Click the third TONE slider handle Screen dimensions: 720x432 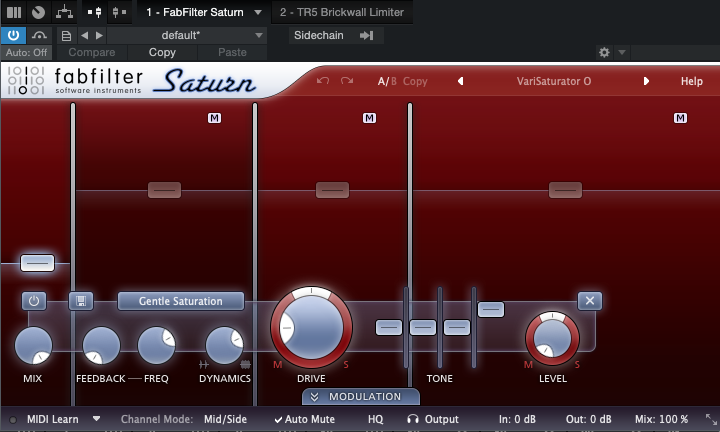tap(457, 327)
